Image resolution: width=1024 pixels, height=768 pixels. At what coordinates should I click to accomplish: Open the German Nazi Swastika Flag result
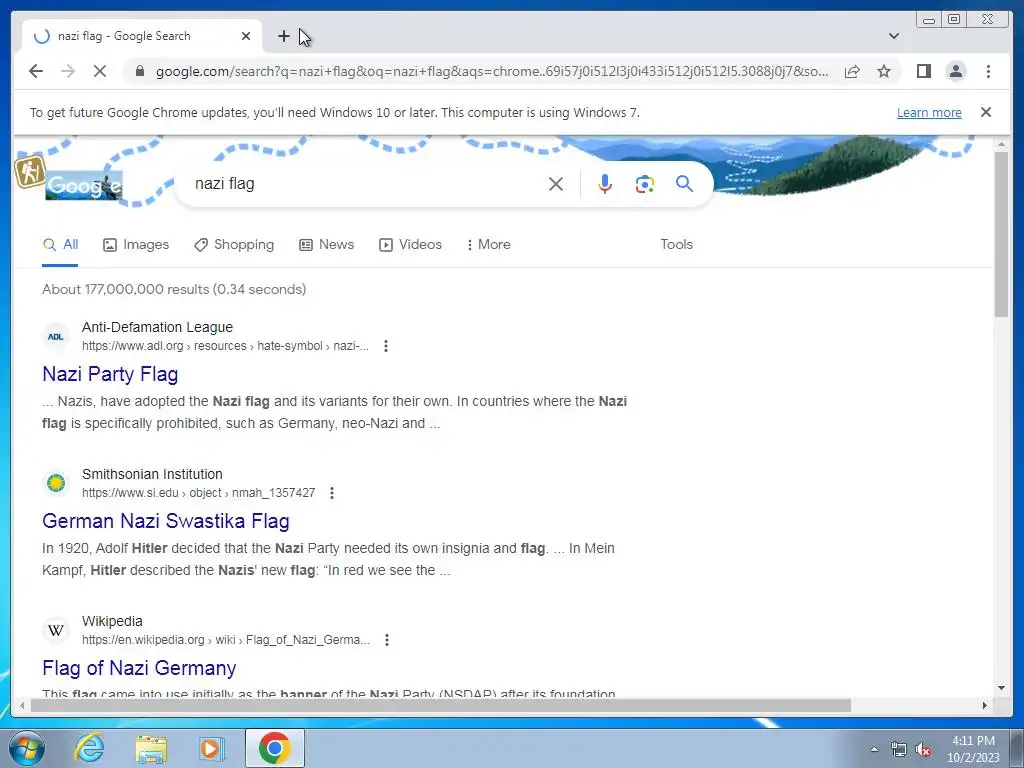tap(165, 521)
